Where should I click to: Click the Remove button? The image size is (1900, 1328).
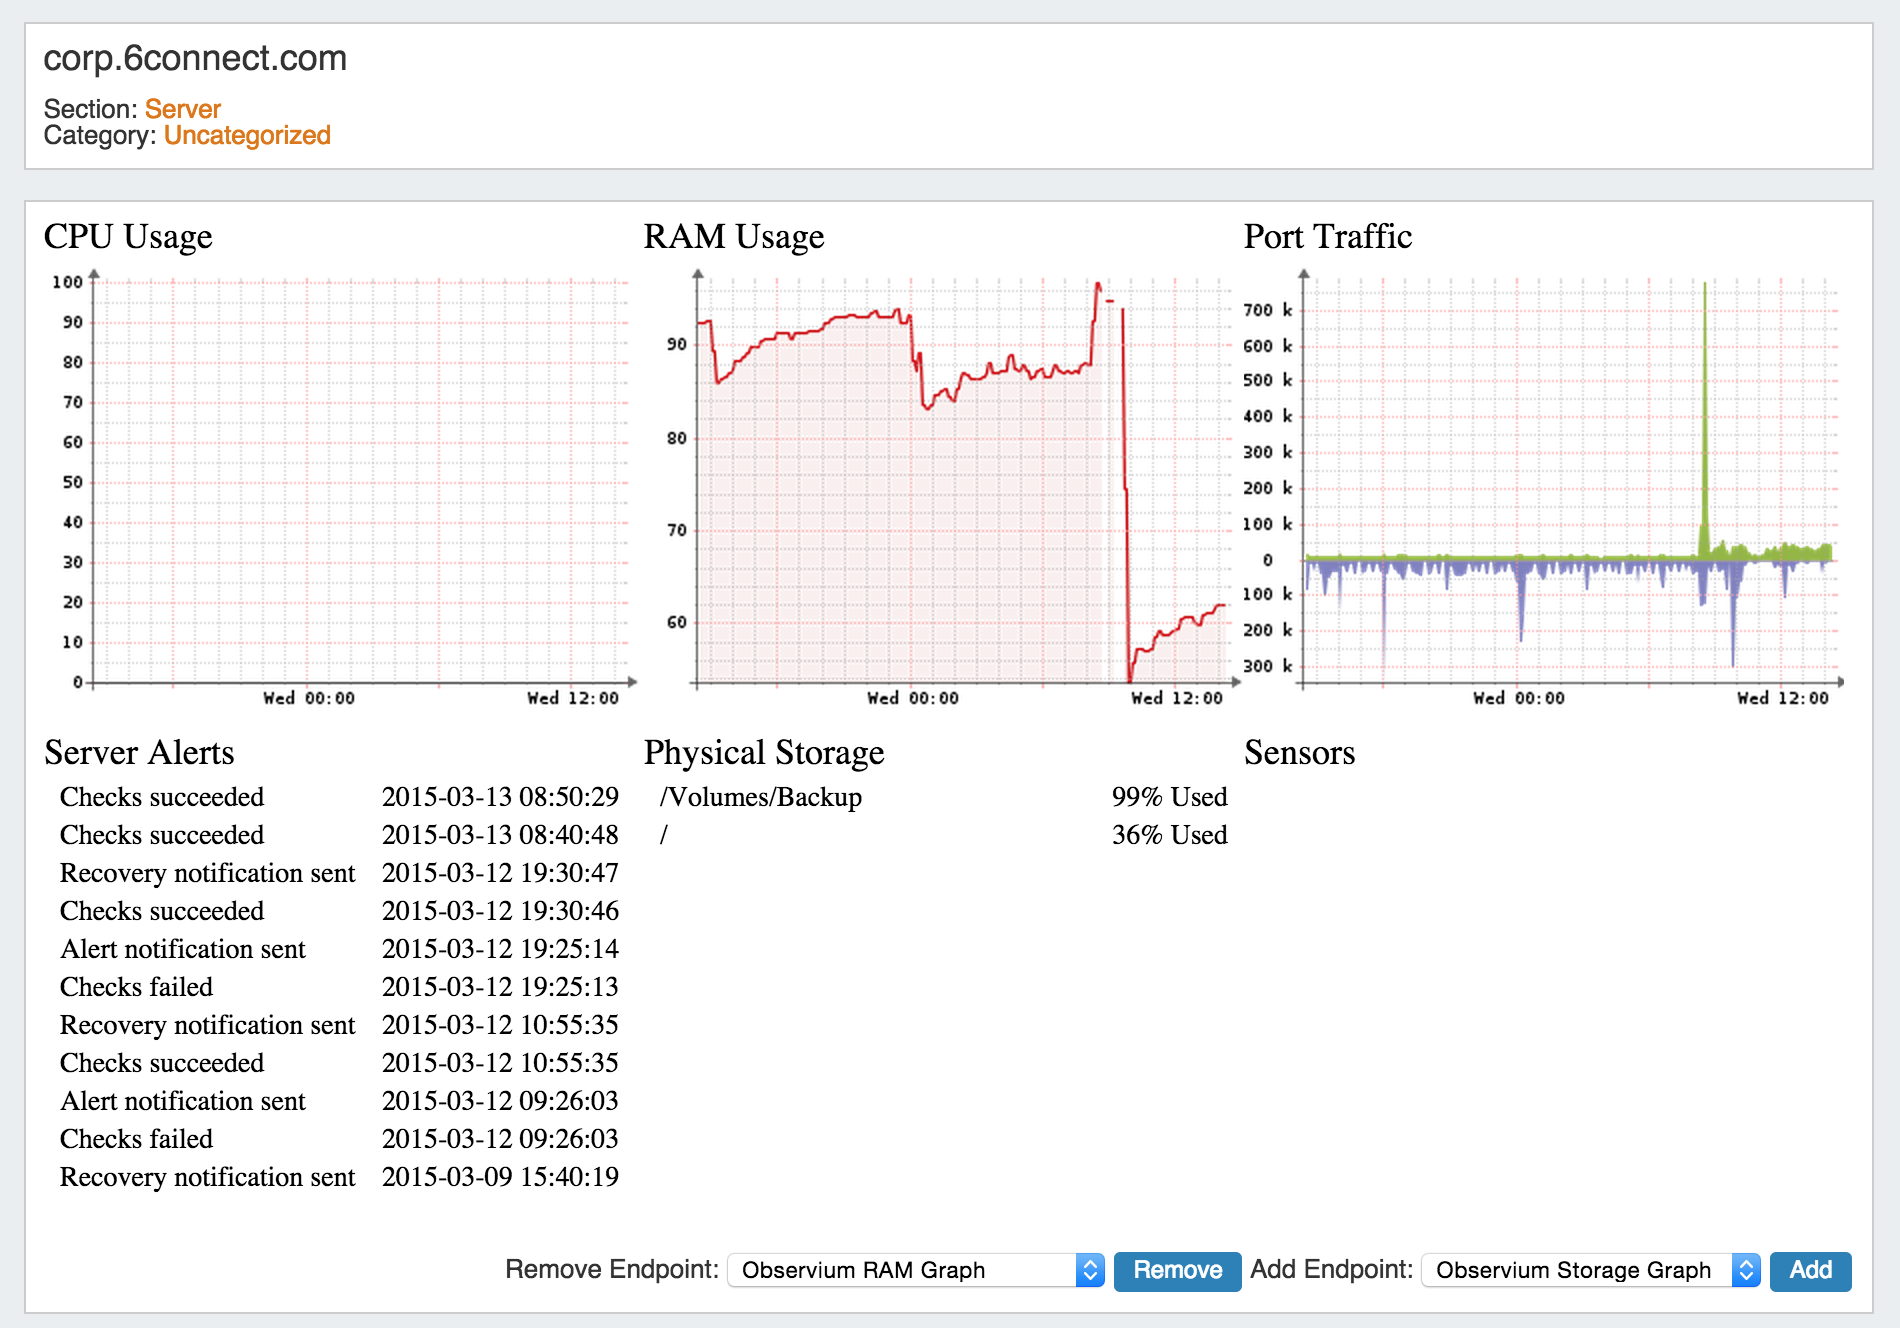pyautogui.click(x=1176, y=1270)
